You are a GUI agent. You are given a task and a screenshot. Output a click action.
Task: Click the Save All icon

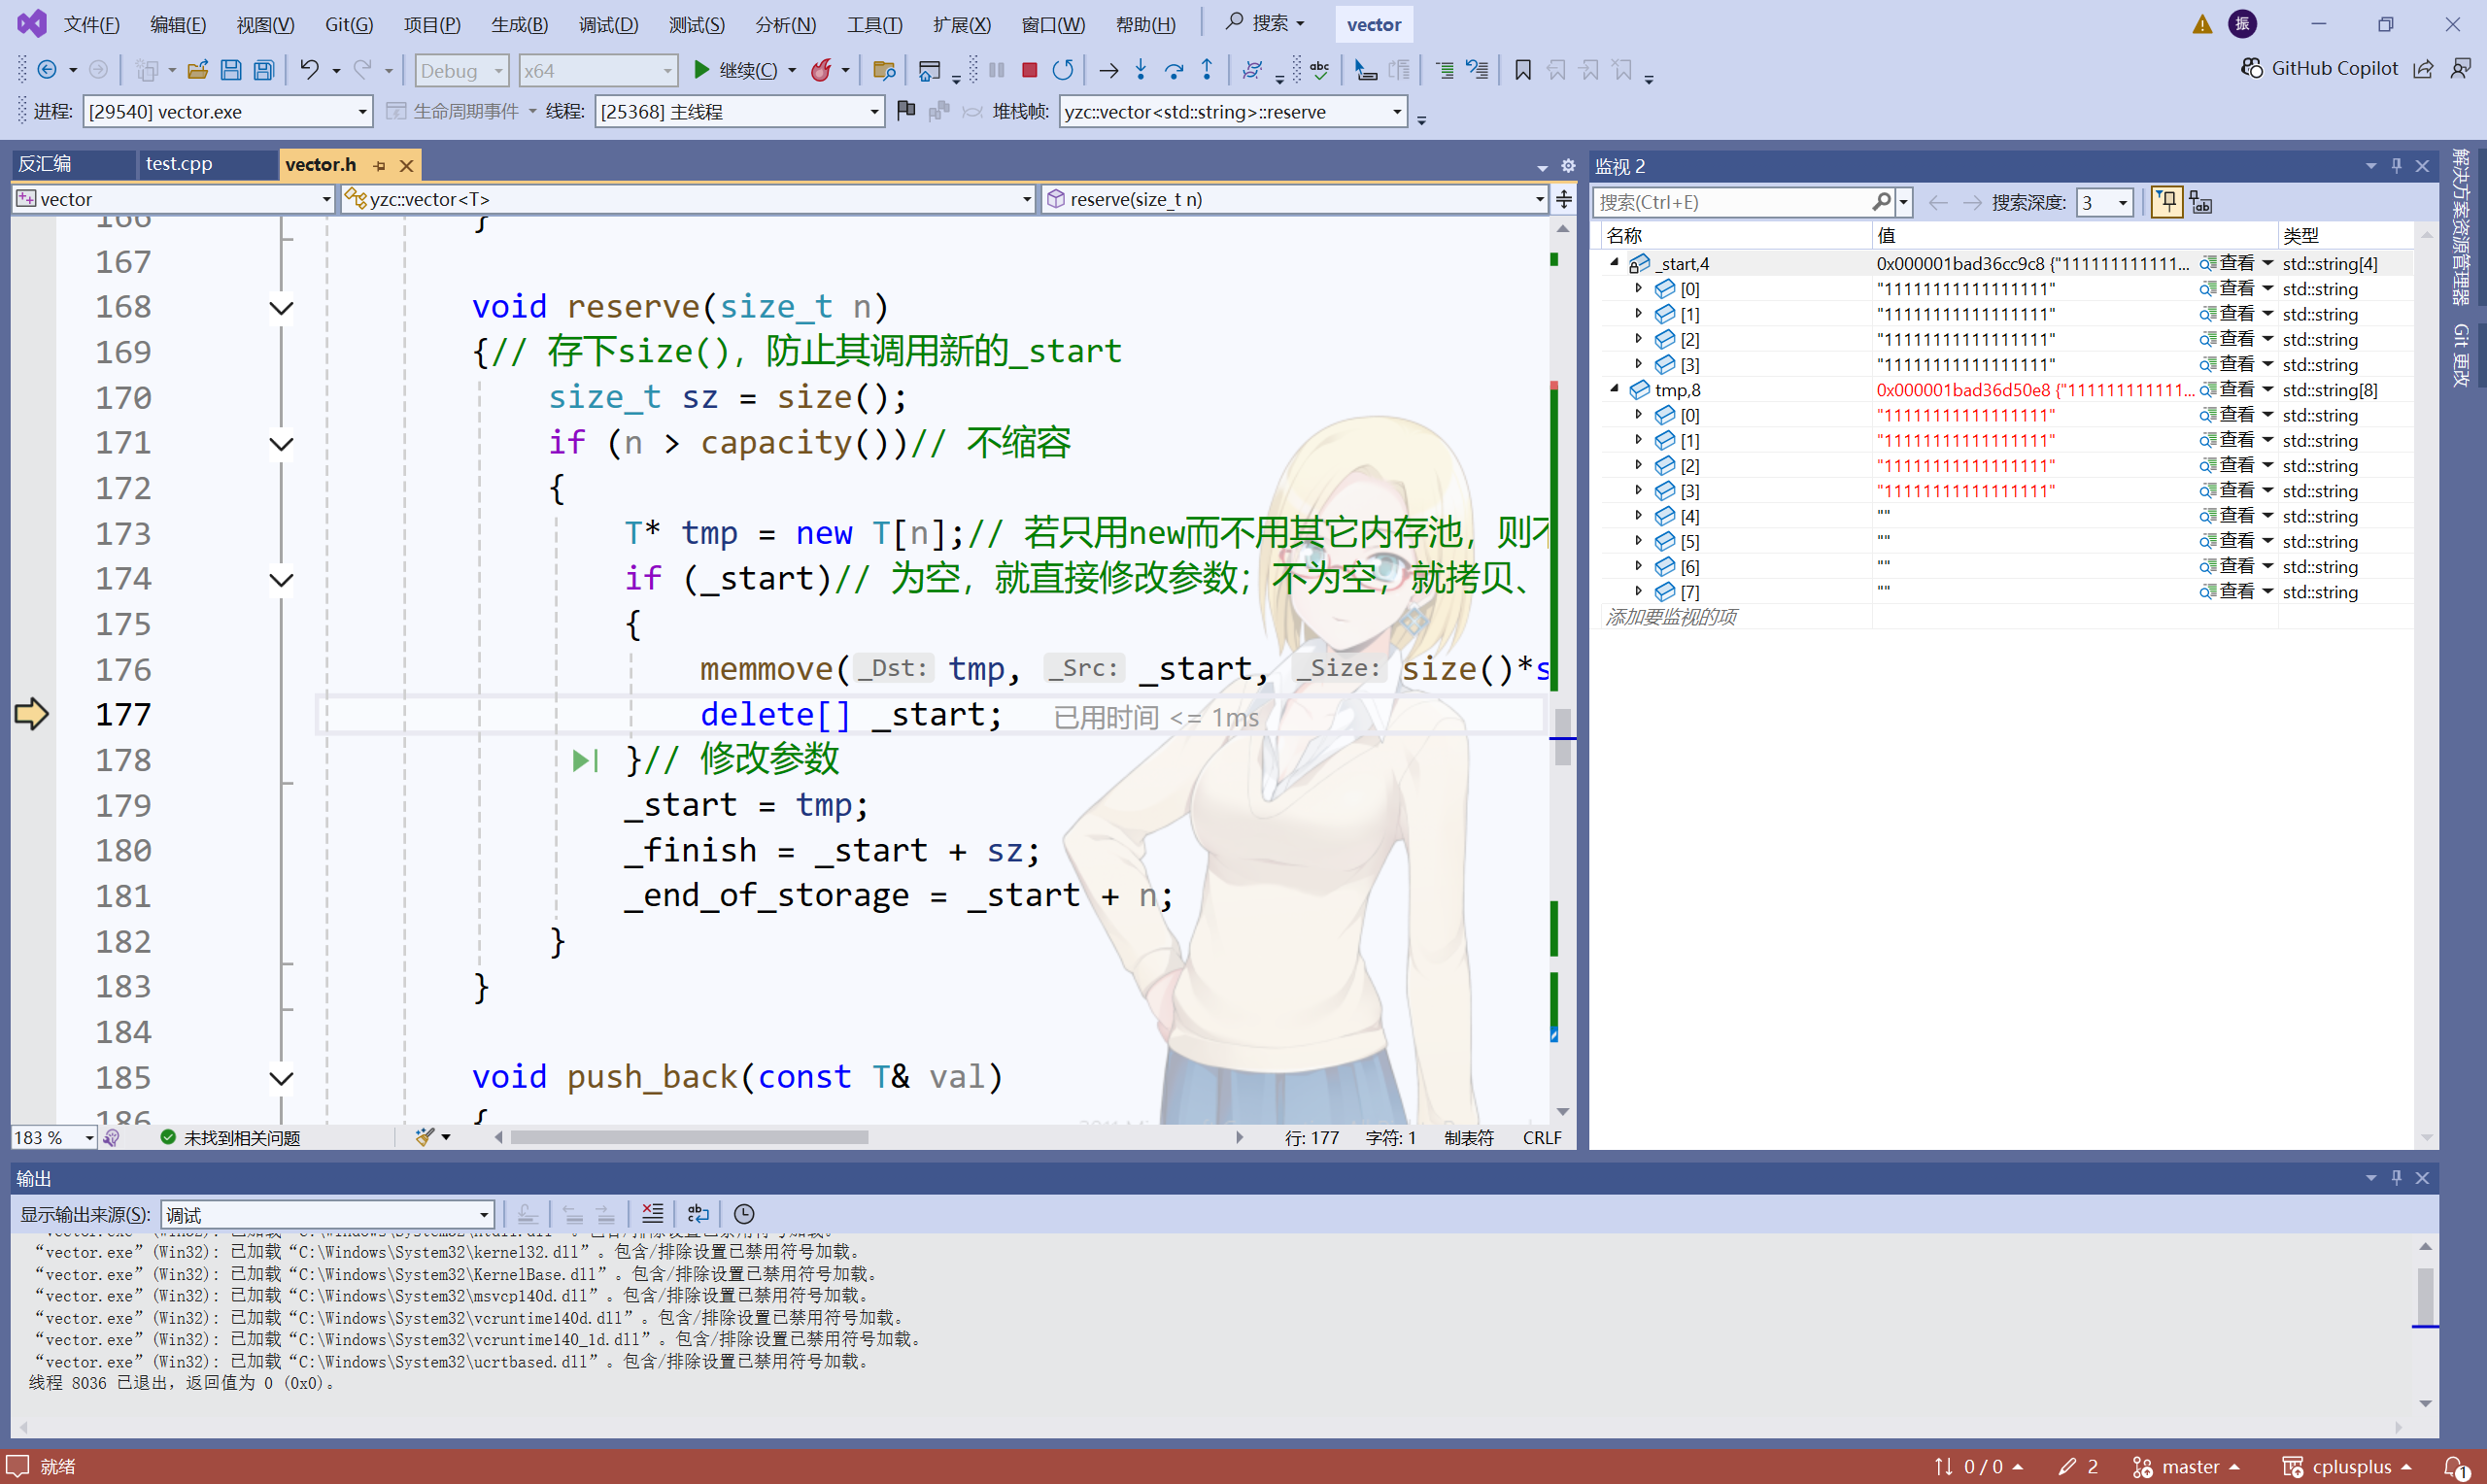pyautogui.click(x=264, y=70)
